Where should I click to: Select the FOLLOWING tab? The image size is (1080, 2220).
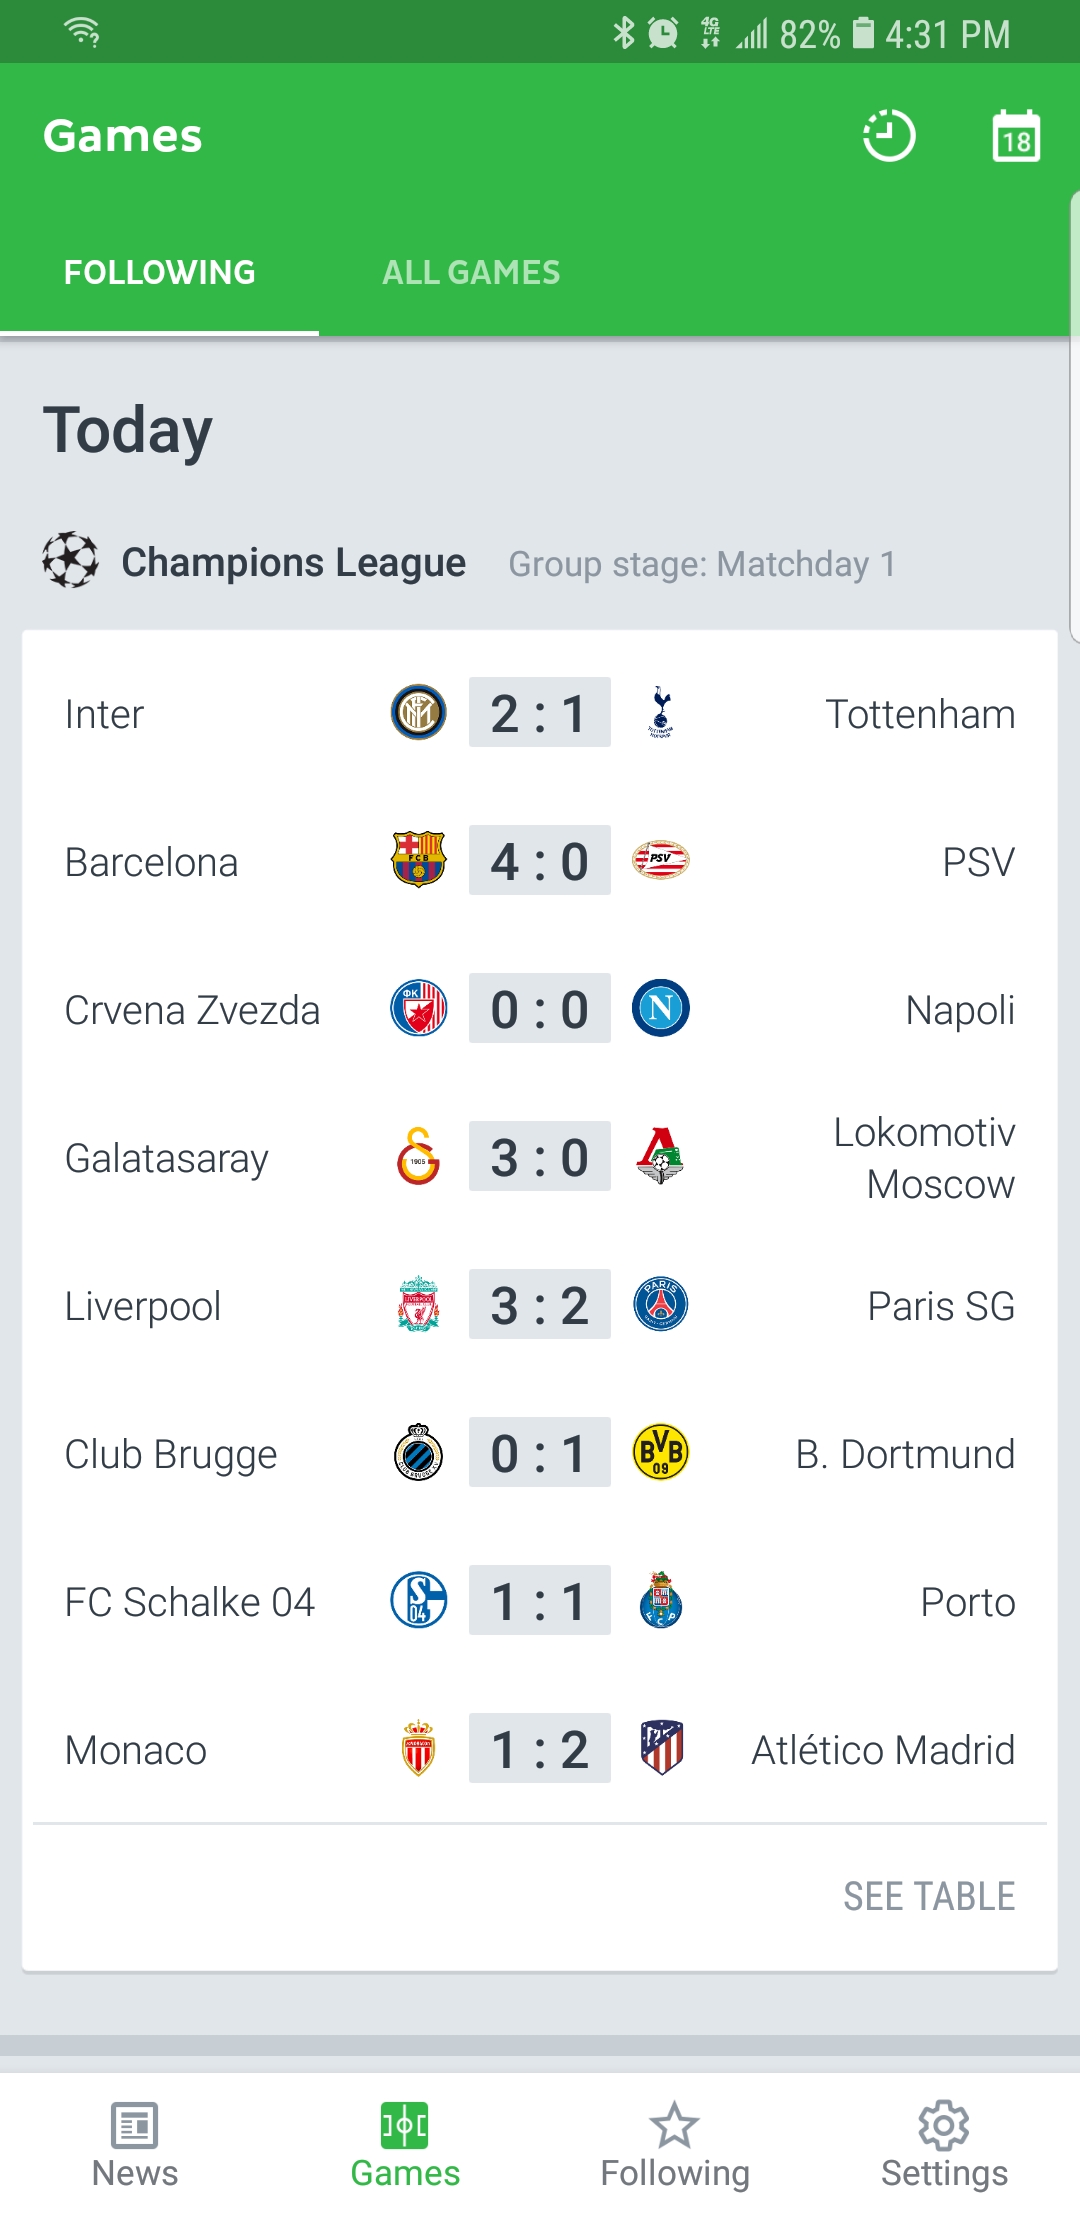point(160,272)
